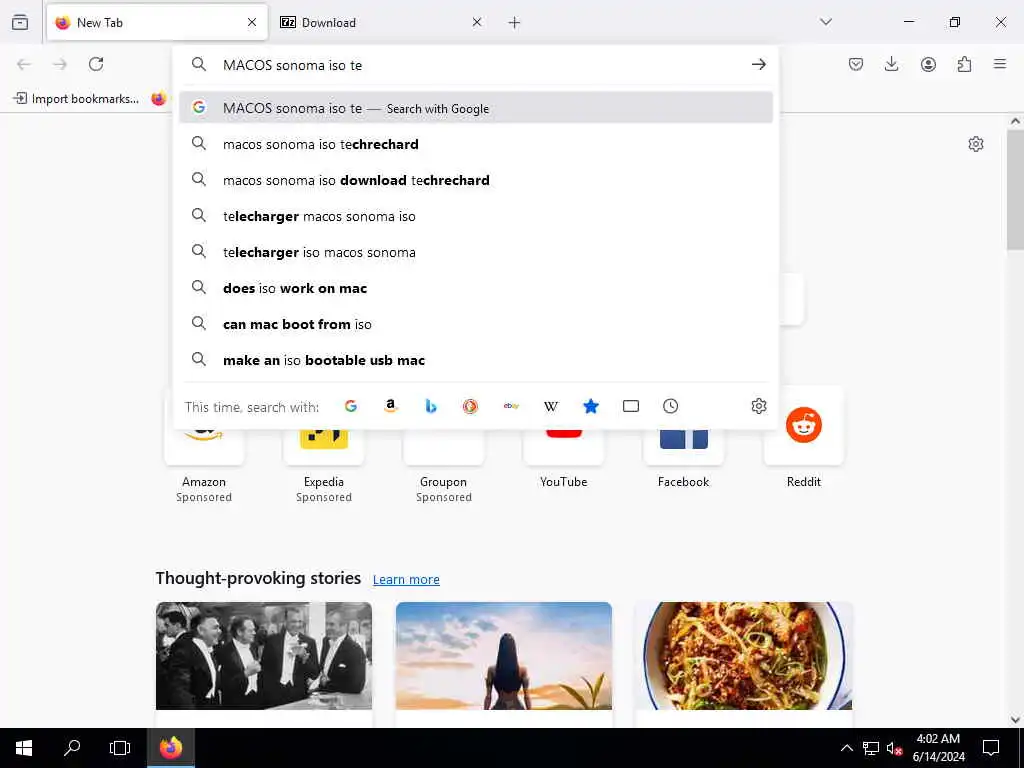1024x768 pixels.
Task: Search this time with eBay
Action: [x=511, y=406]
